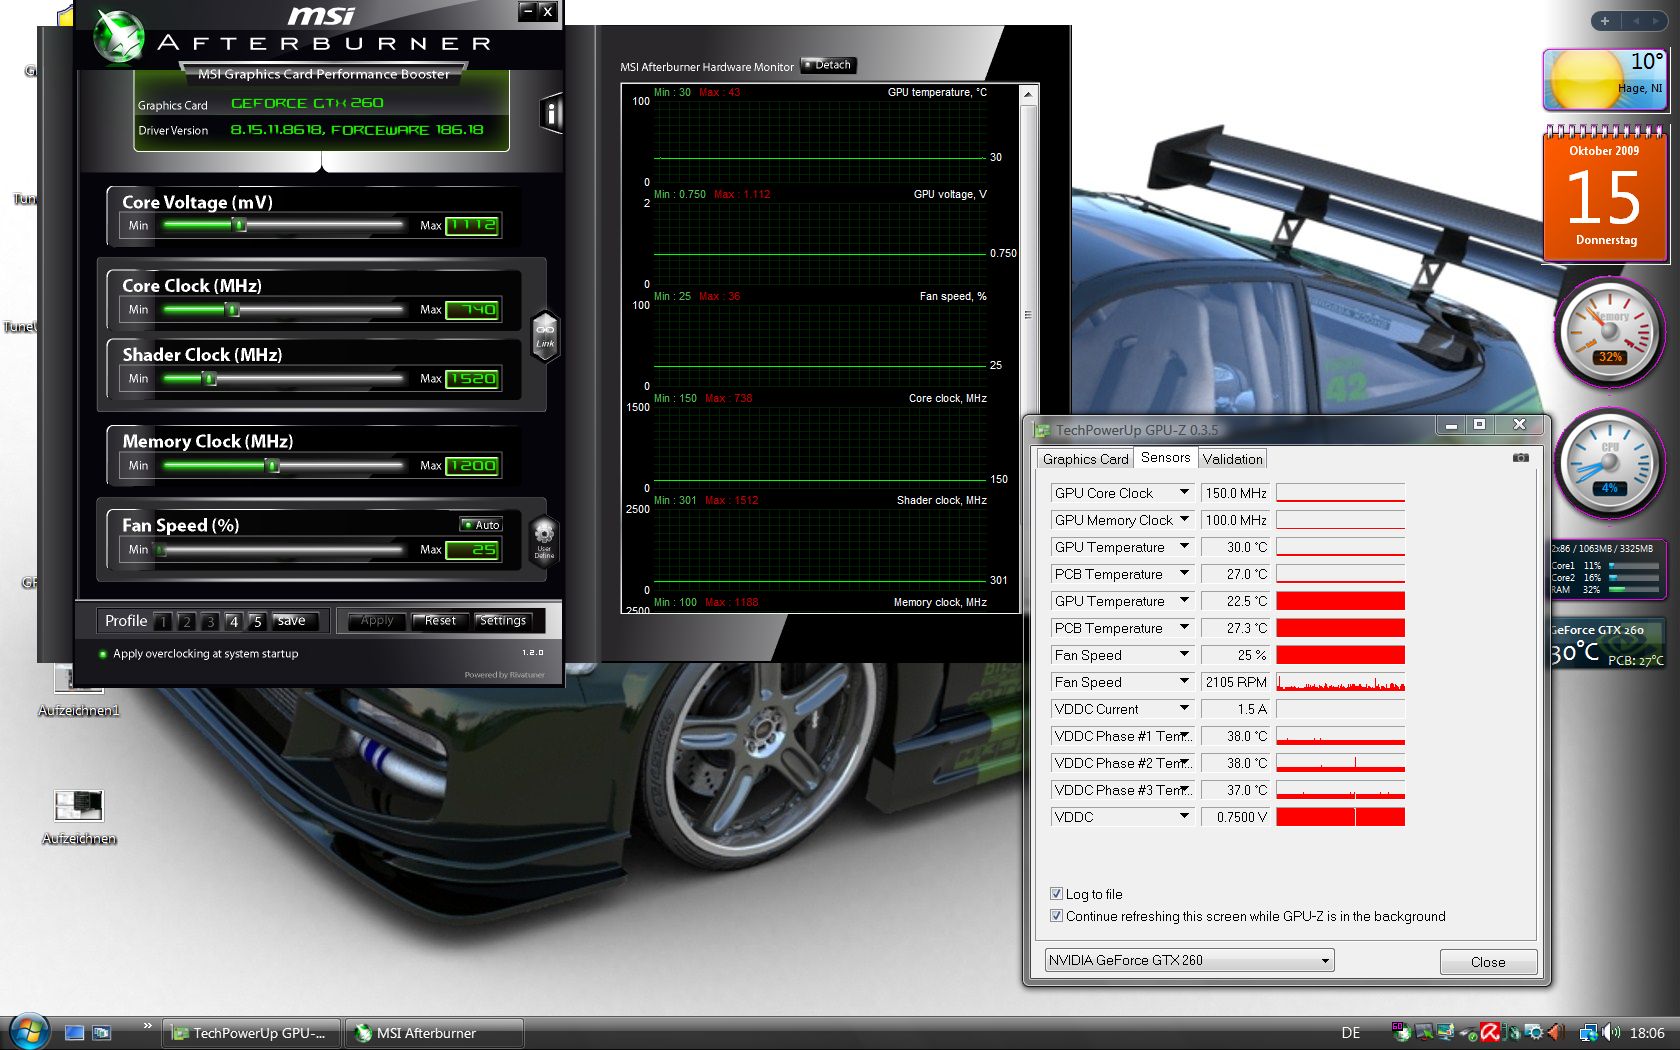Click the Core Clock value field
Image resolution: width=1680 pixels, height=1050 pixels.
tap(473, 309)
